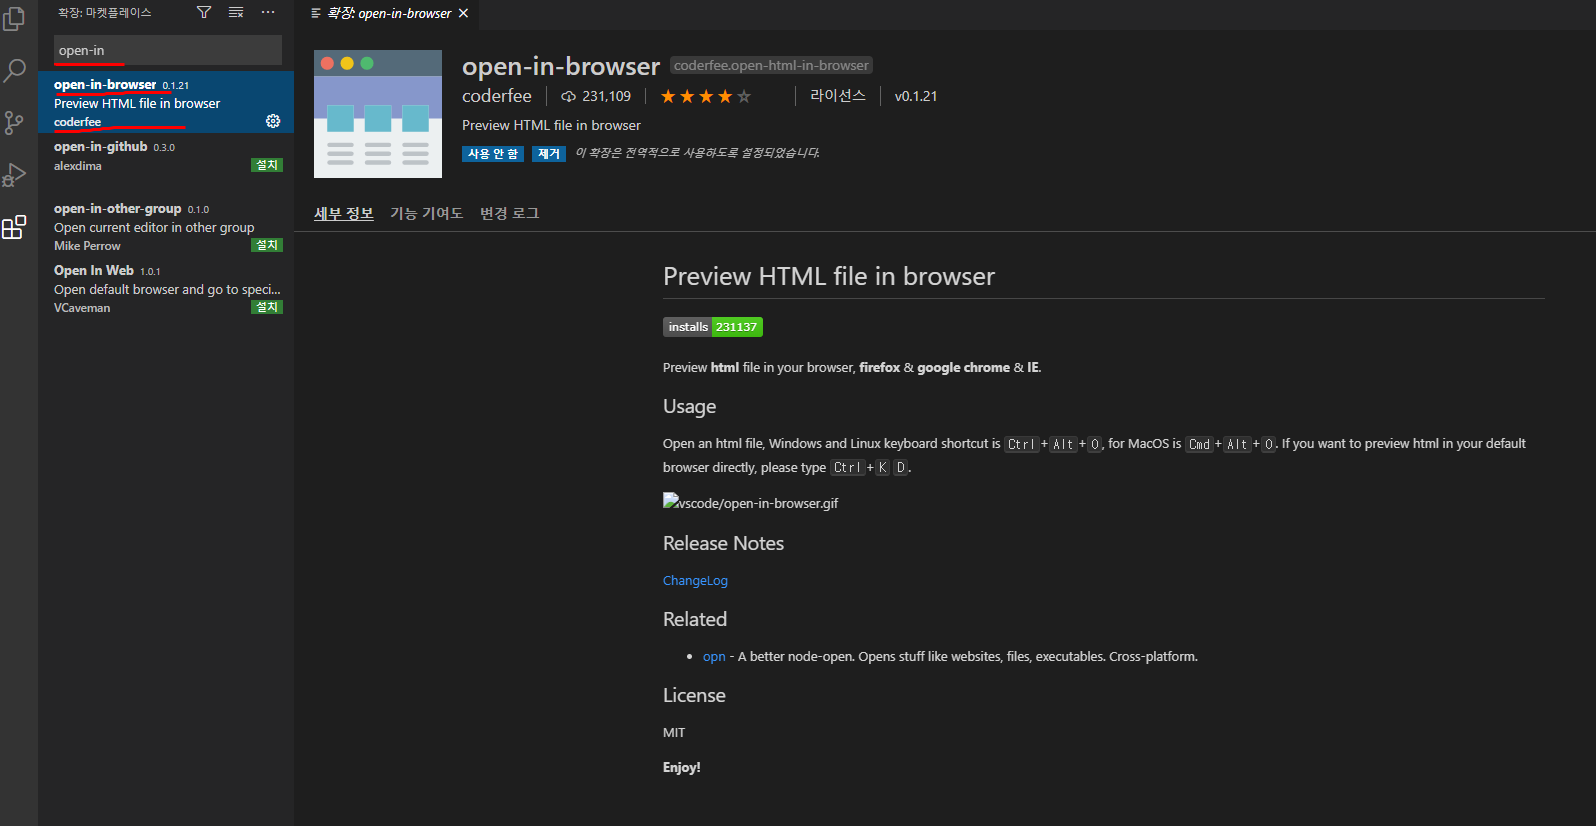
Task: Click the Mike Perrow publisher name
Action: [x=87, y=246]
